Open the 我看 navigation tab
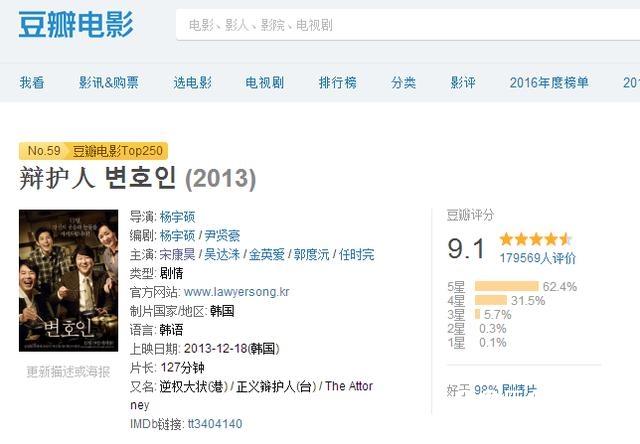640x444 pixels. coord(32,83)
